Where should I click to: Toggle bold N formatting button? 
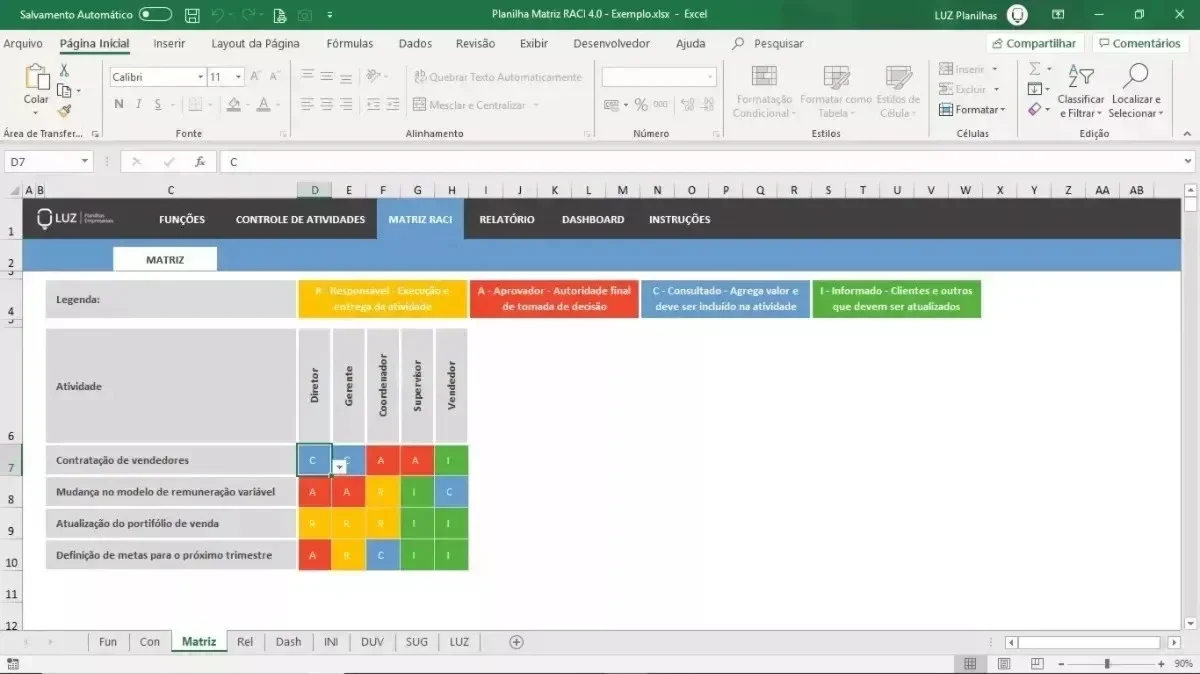[x=119, y=104]
